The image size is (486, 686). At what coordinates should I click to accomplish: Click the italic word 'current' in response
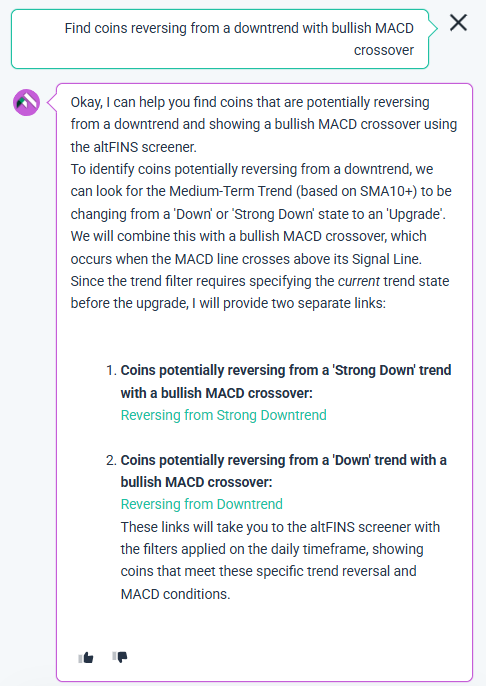tap(359, 281)
